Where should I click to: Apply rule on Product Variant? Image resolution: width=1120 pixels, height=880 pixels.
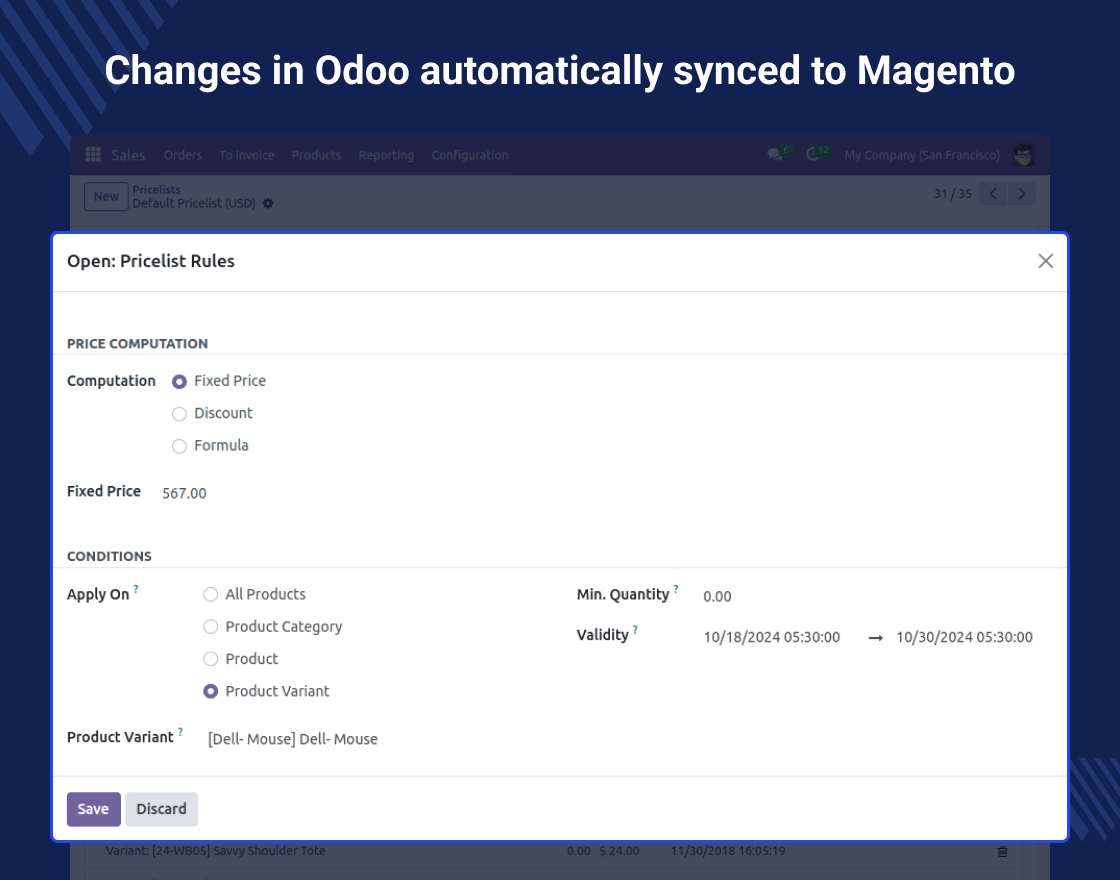click(211, 691)
